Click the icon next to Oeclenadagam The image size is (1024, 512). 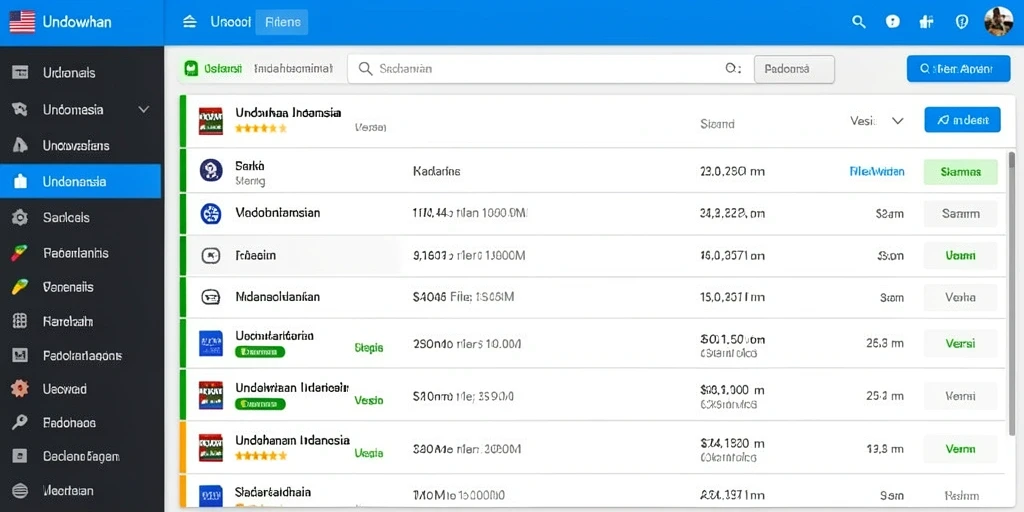pos(20,456)
